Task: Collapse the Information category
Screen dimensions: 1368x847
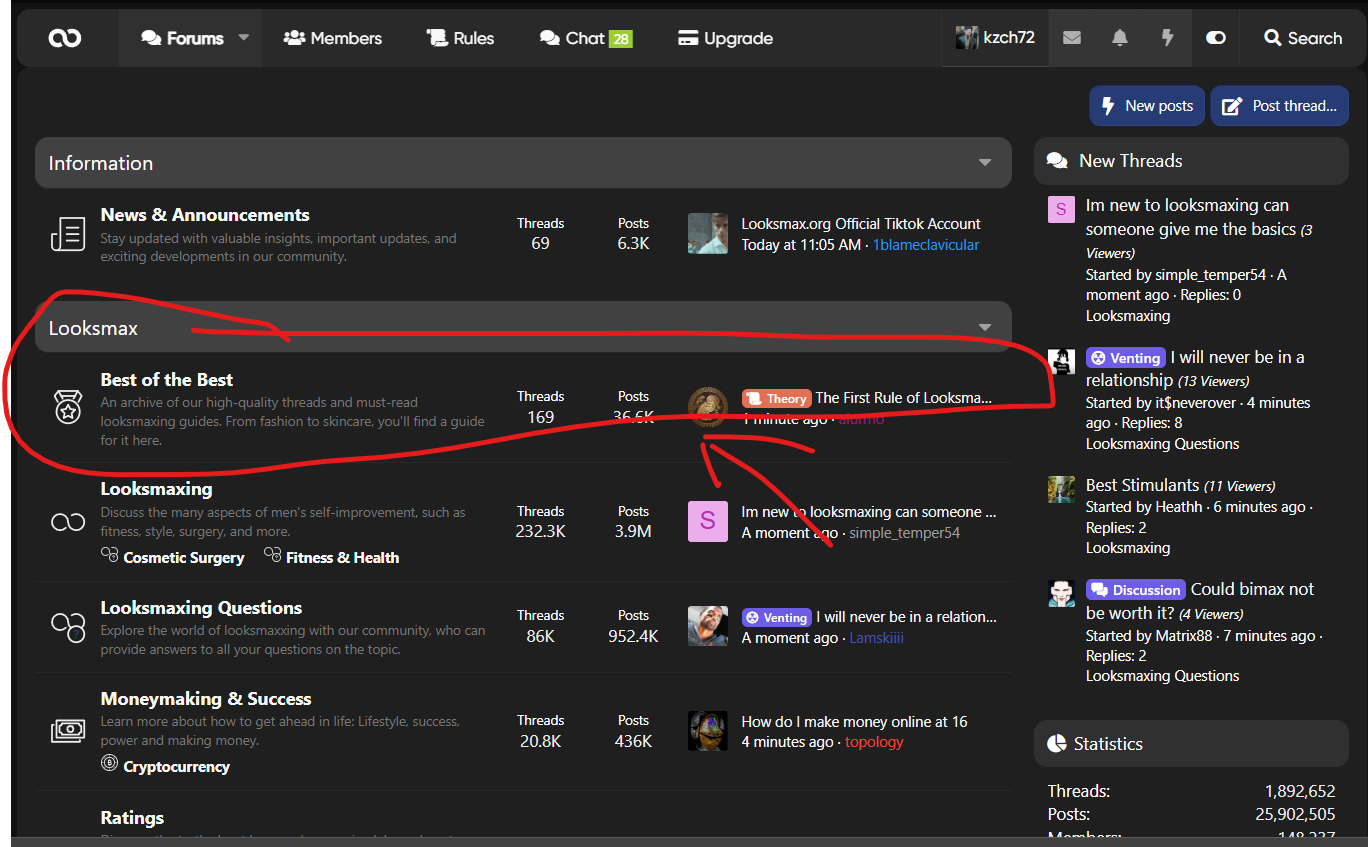Action: click(985, 163)
